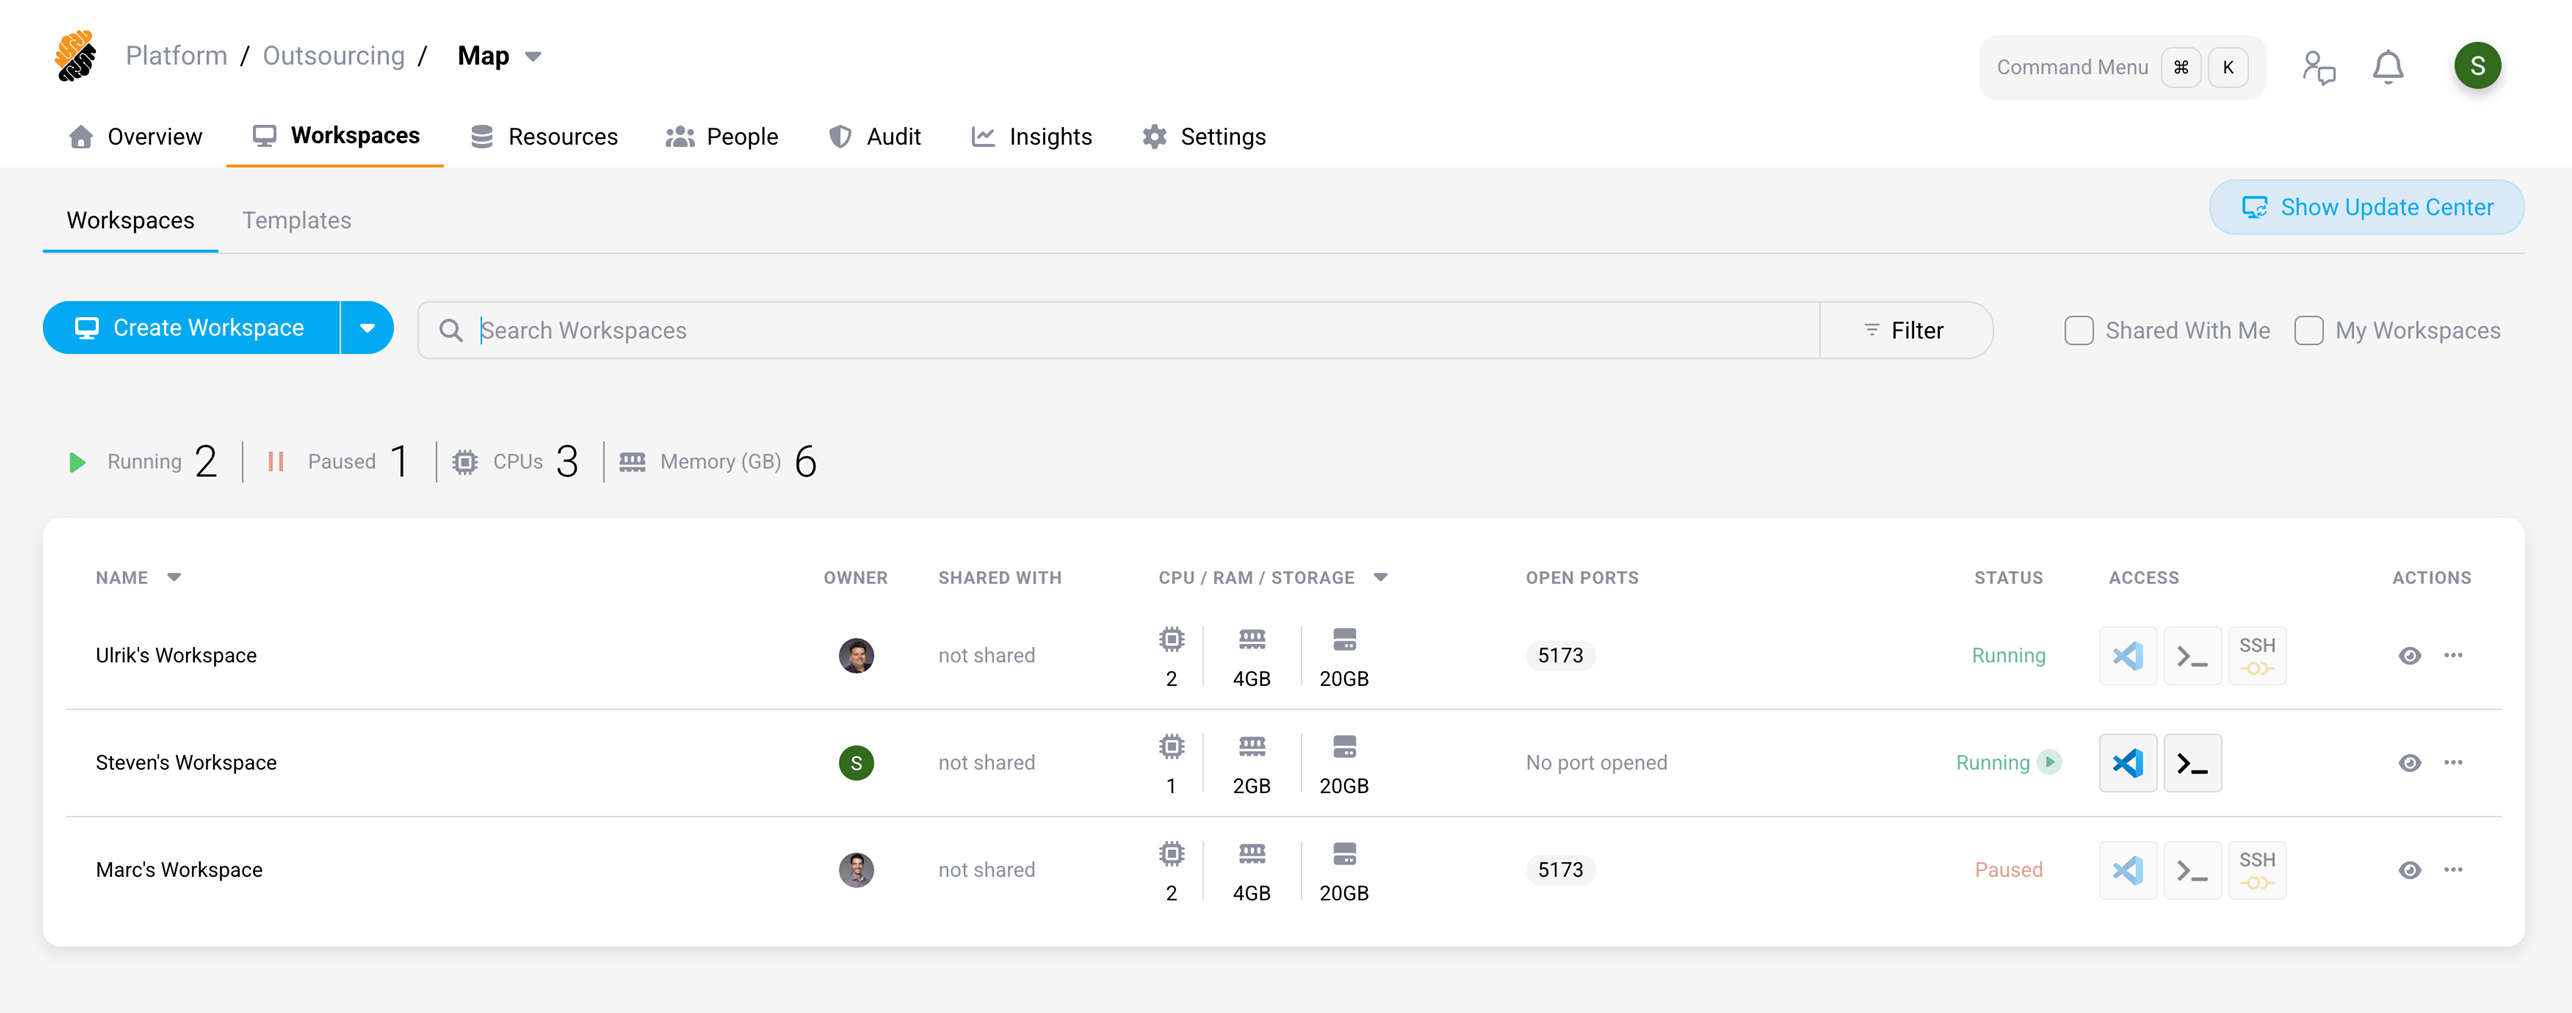
Task: Check the My Workspaces checkbox
Action: [2308, 330]
